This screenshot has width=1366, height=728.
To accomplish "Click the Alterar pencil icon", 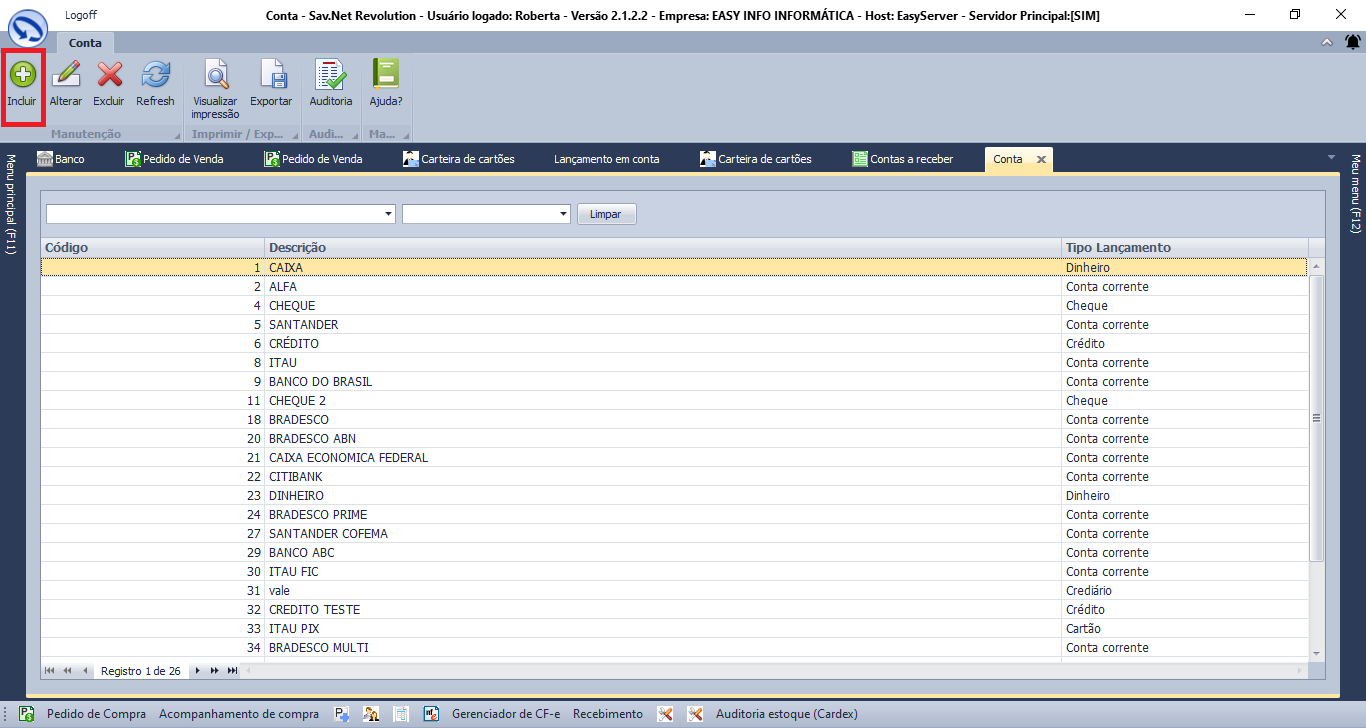I will point(66,75).
